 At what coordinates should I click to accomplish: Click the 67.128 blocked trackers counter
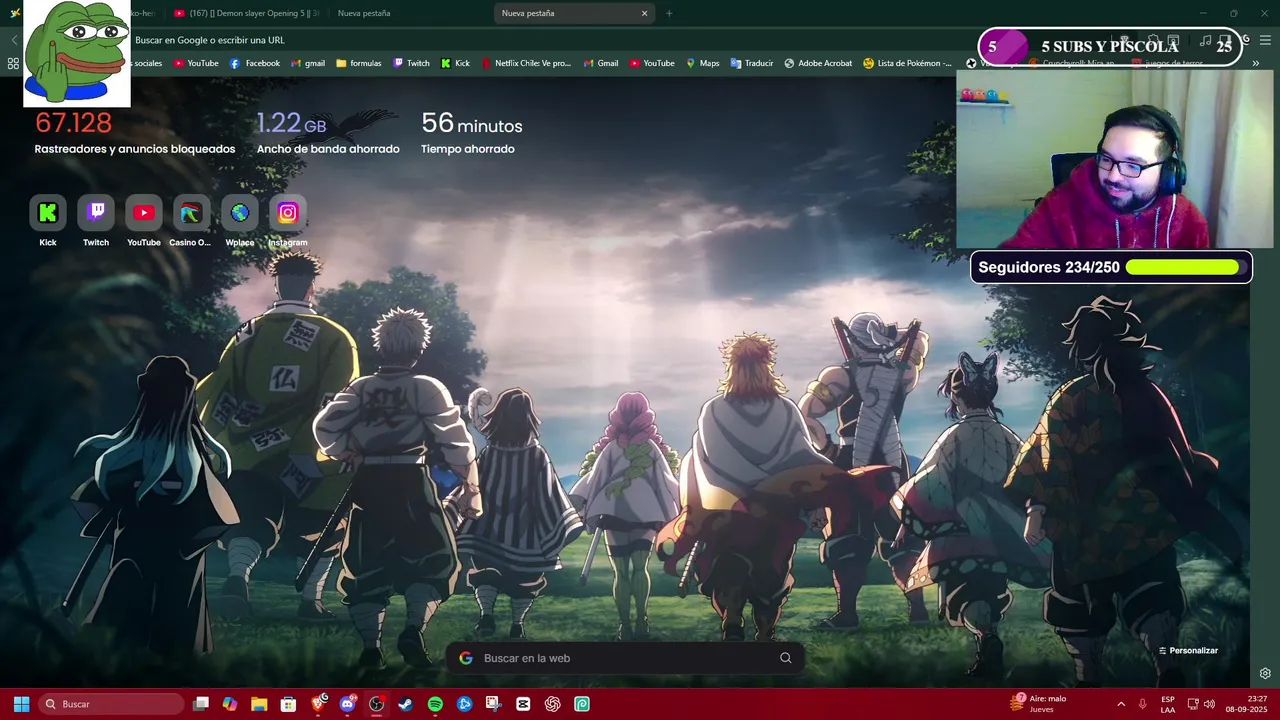73,123
